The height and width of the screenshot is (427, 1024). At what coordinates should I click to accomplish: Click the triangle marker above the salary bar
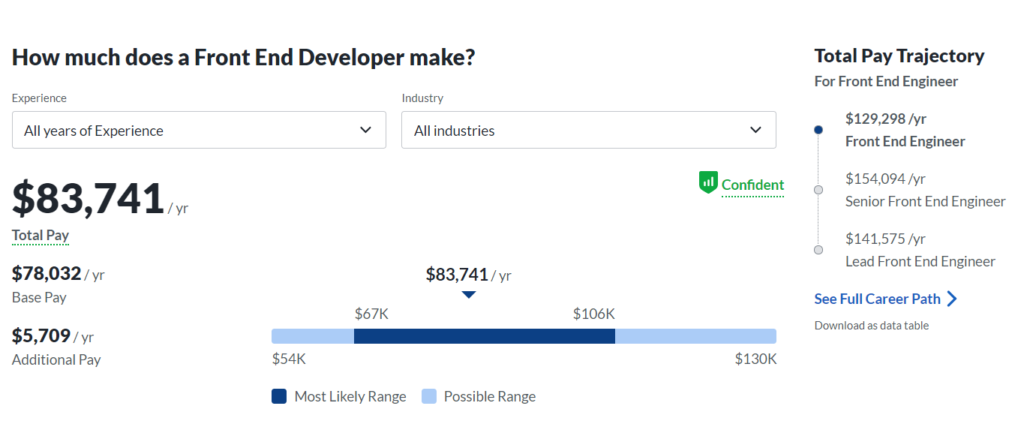[x=468, y=294]
